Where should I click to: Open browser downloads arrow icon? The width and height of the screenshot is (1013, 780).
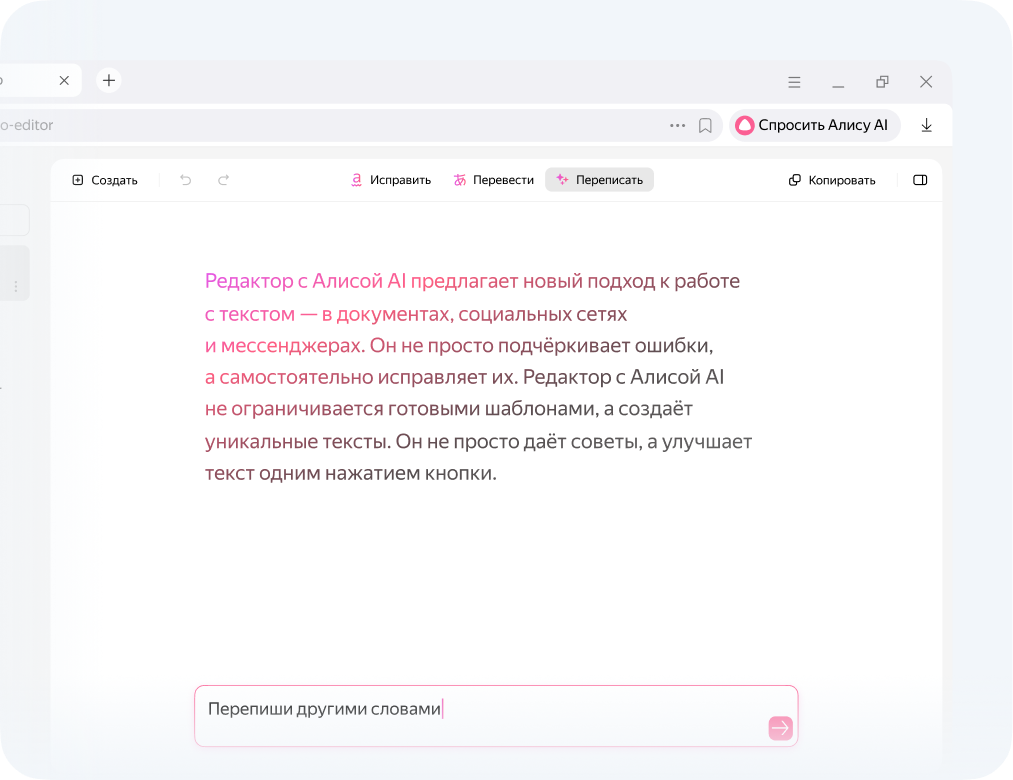tap(926, 125)
